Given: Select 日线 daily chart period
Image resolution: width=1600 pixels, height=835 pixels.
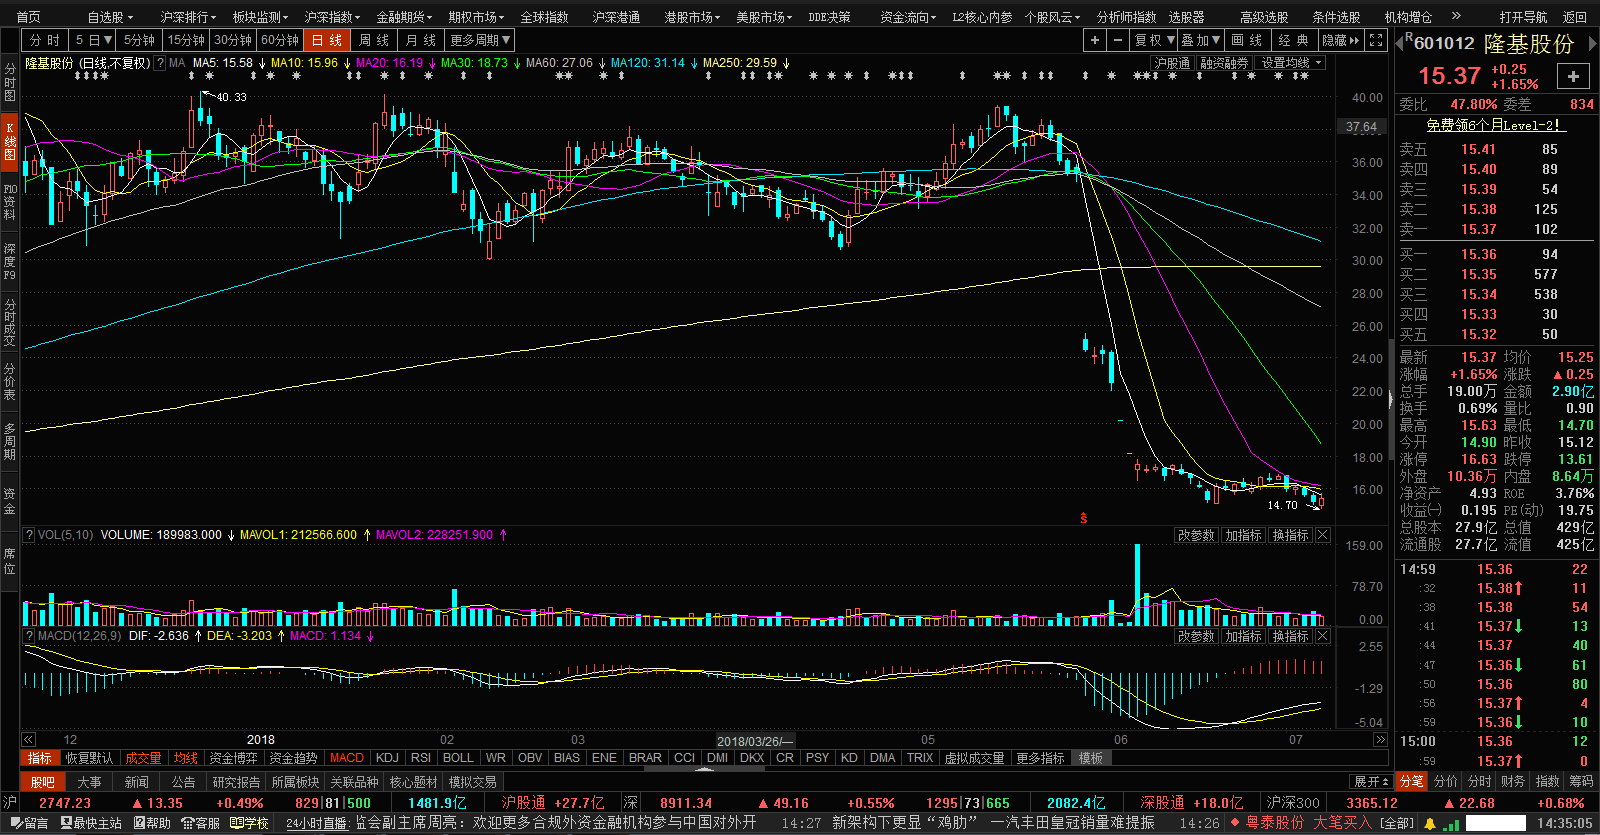Looking at the screenshot, I should pyautogui.click(x=327, y=40).
